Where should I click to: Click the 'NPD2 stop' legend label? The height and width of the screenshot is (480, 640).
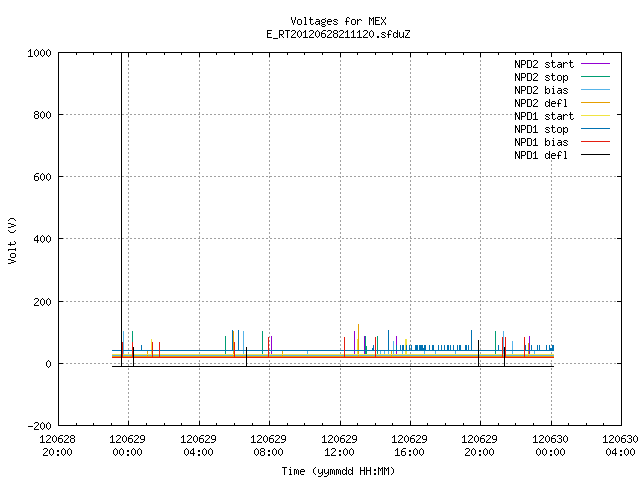coord(541,77)
